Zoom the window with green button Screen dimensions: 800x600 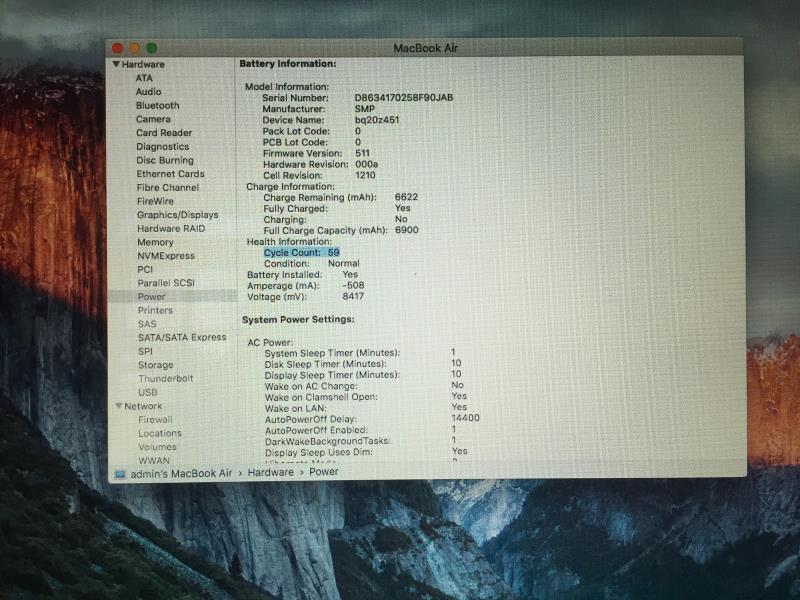[x=152, y=48]
